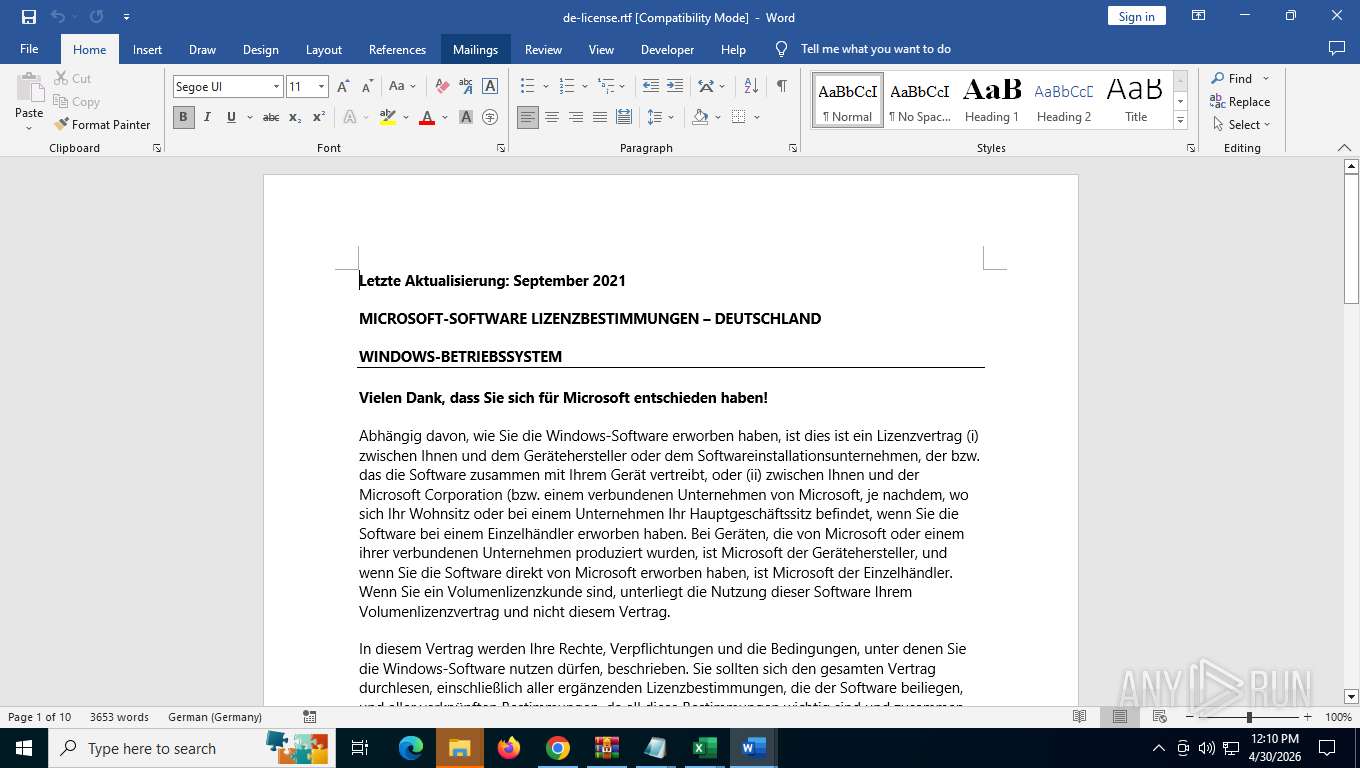Justify the paragraph text

point(600,117)
